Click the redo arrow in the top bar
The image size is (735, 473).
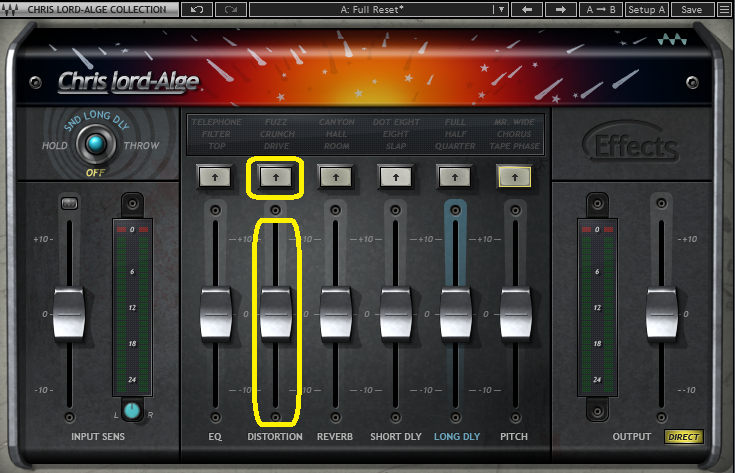click(x=231, y=9)
